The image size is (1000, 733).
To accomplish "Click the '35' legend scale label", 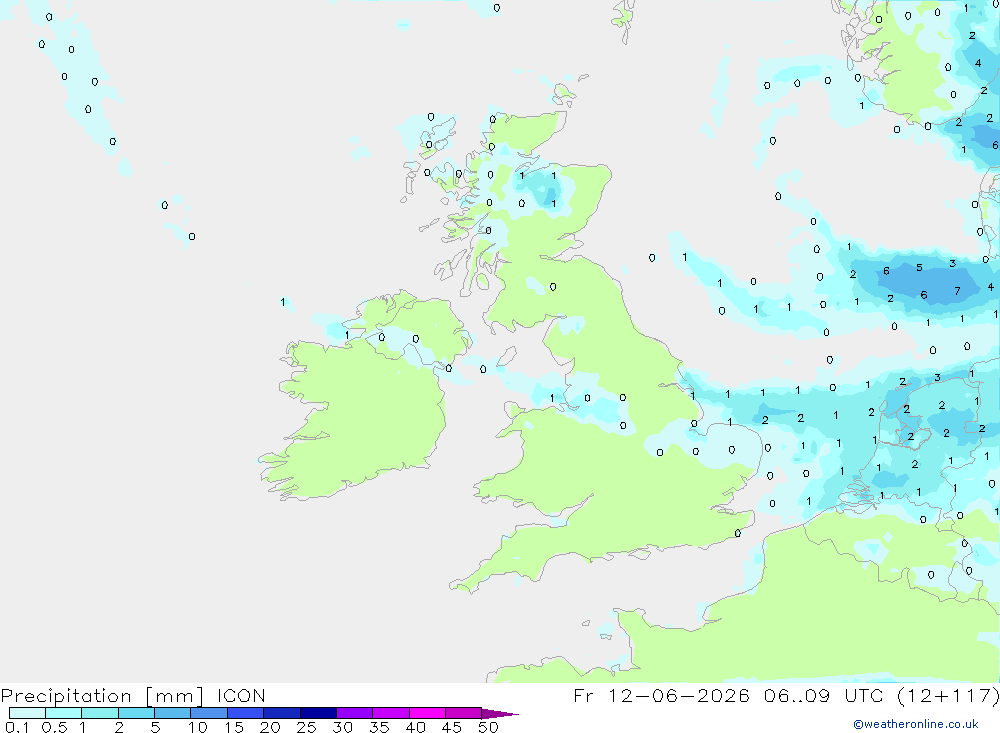I will pyautogui.click(x=379, y=727).
